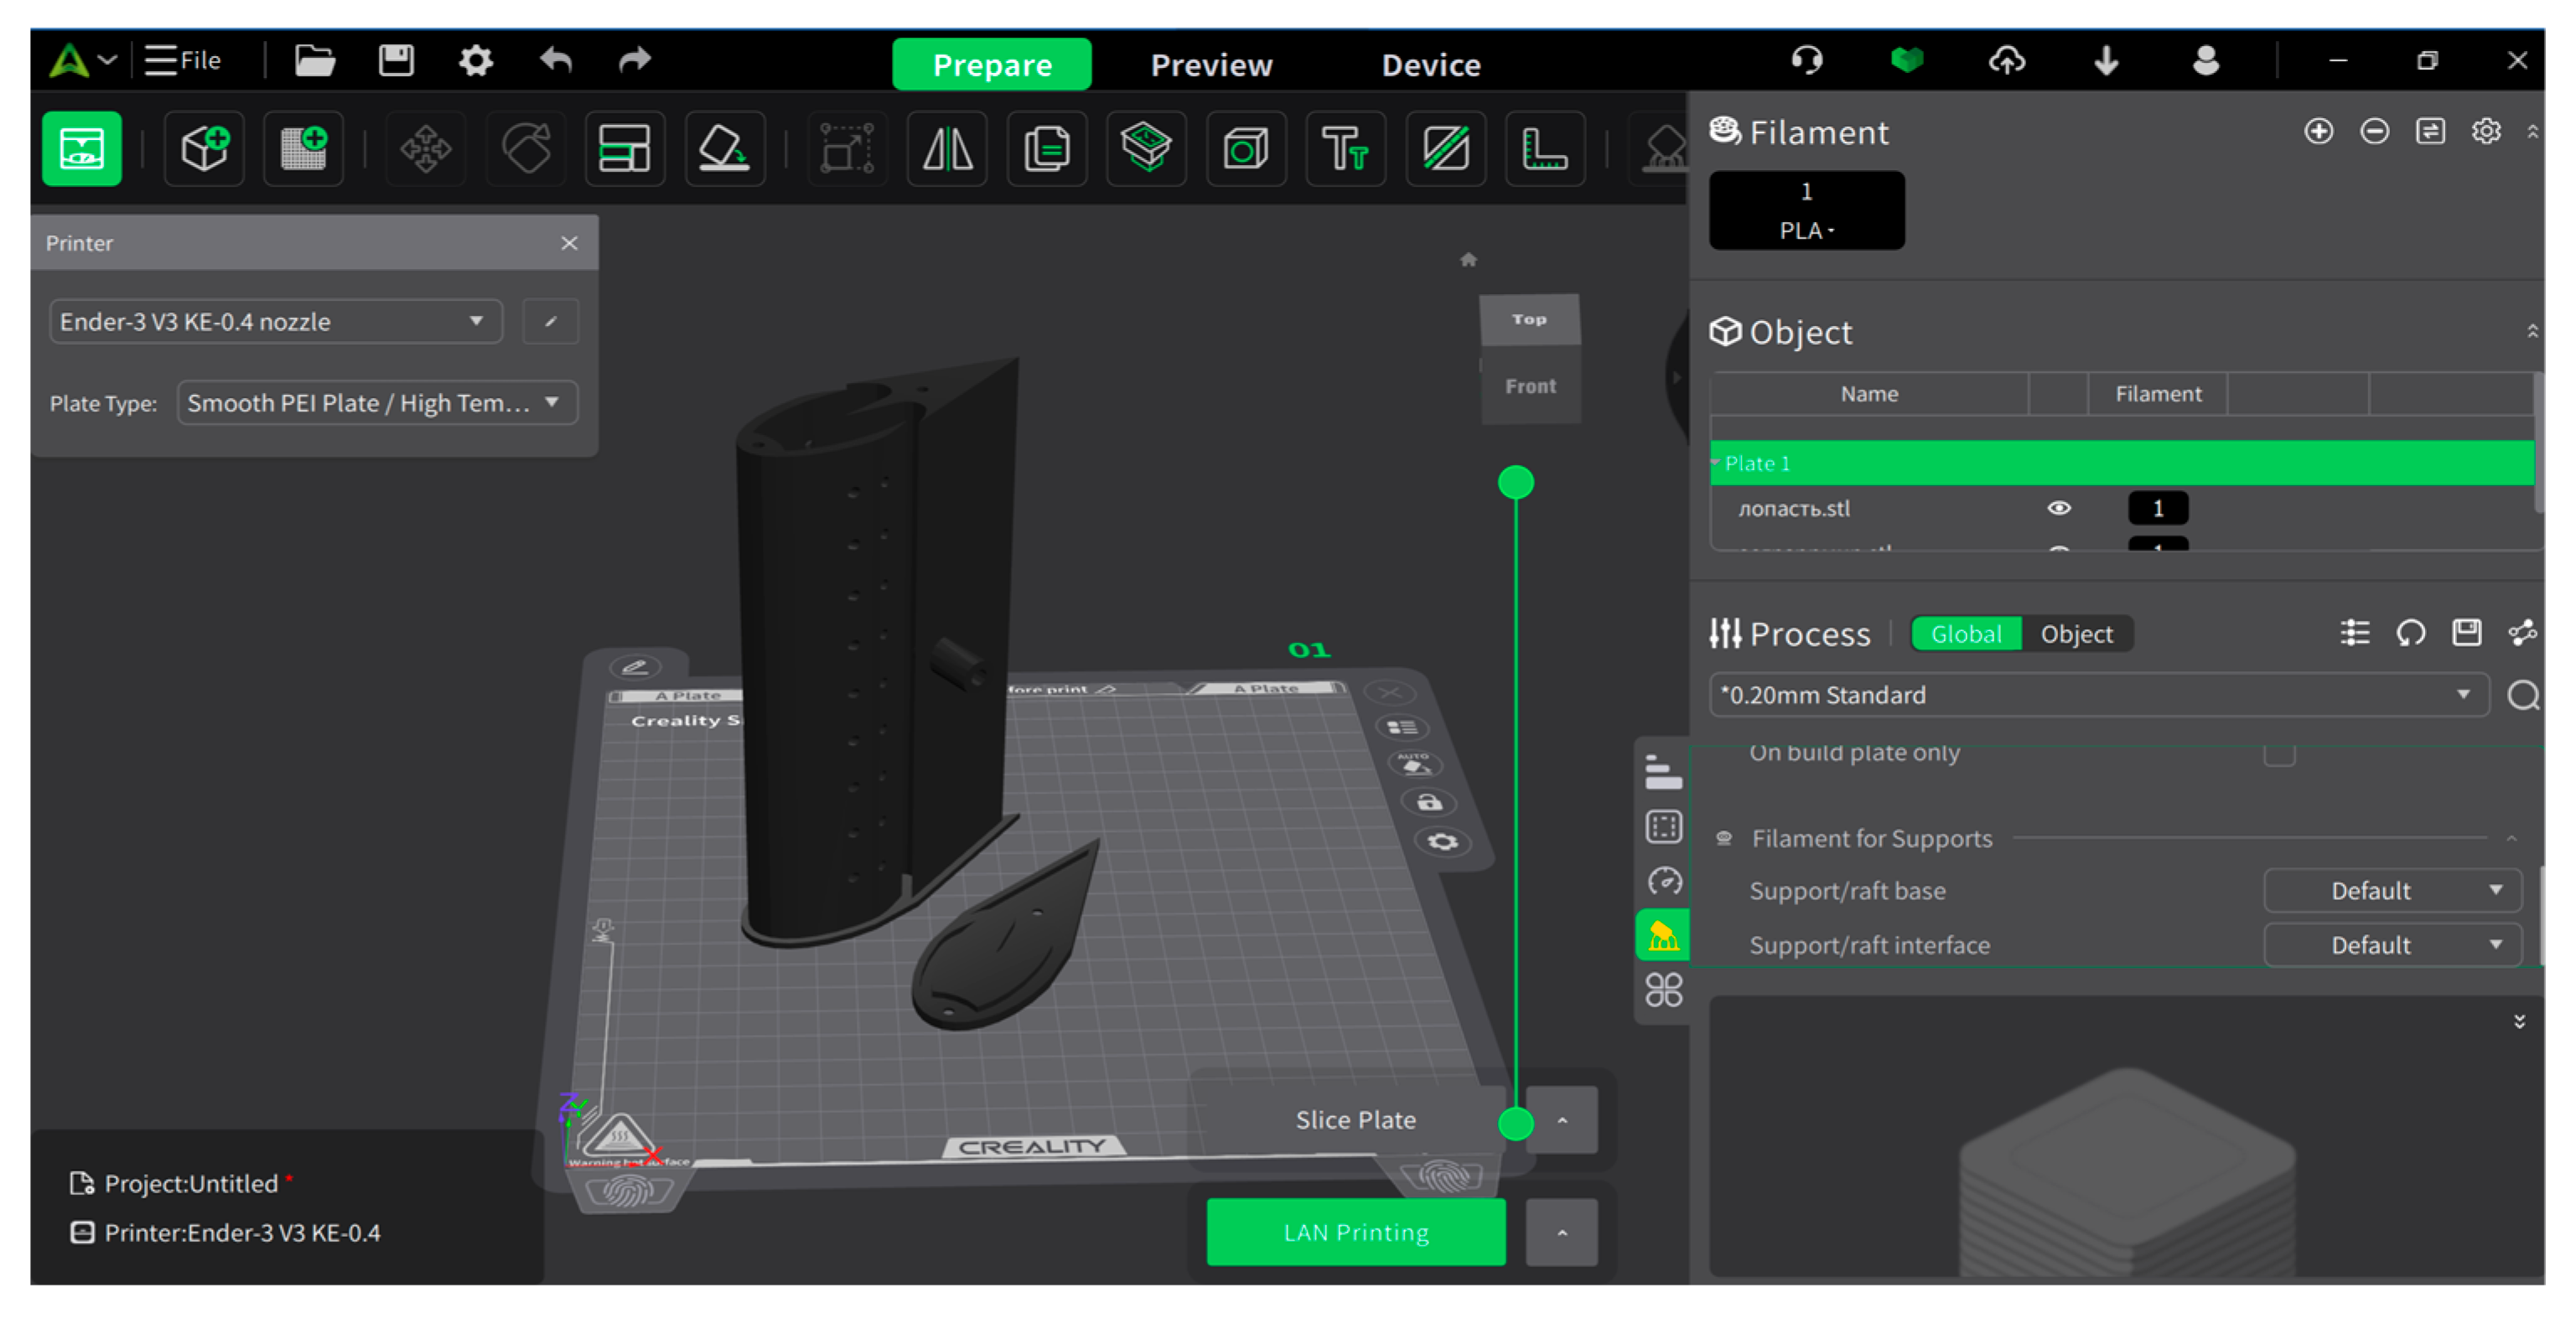Click the Add Cube primitive icon

(x=204, y=150)
